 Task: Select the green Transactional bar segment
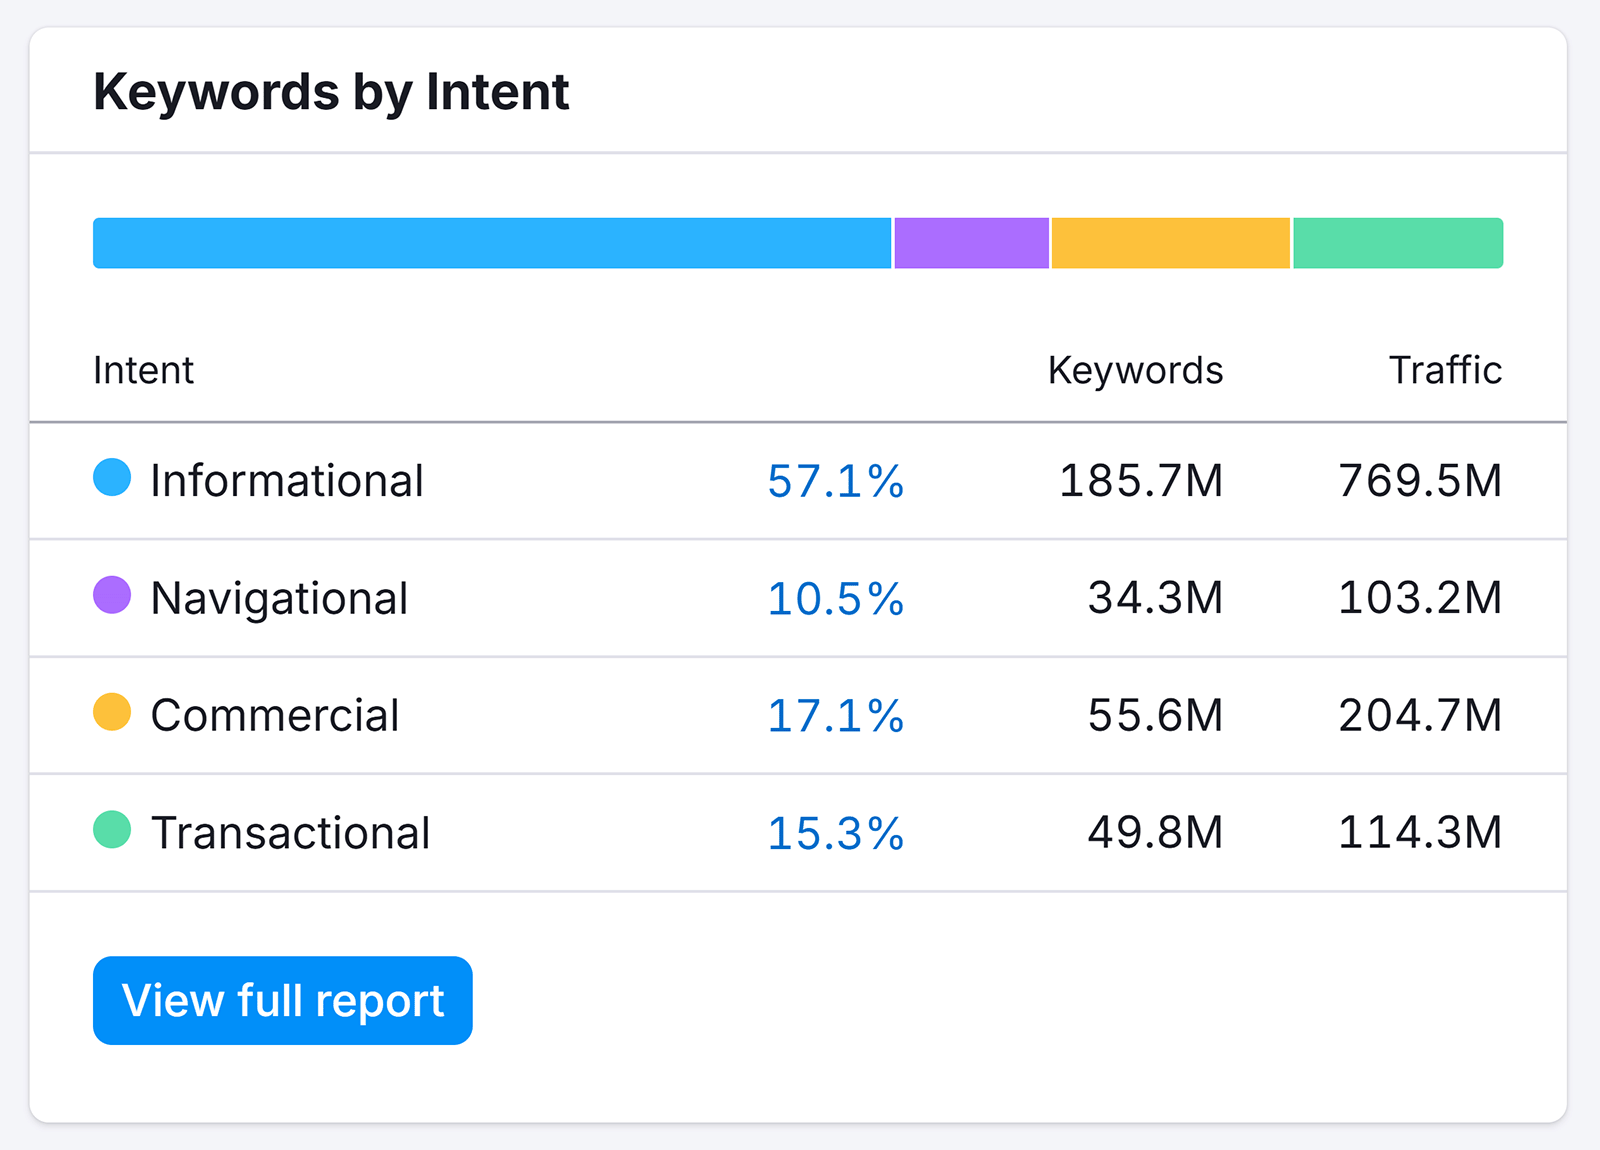(x=1396, y=242)
